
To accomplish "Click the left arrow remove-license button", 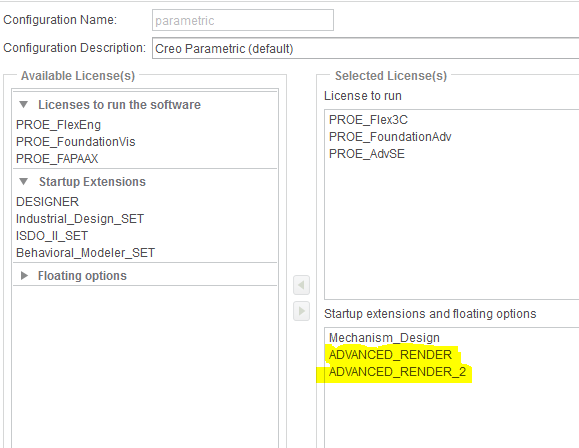I will [301, 285].
